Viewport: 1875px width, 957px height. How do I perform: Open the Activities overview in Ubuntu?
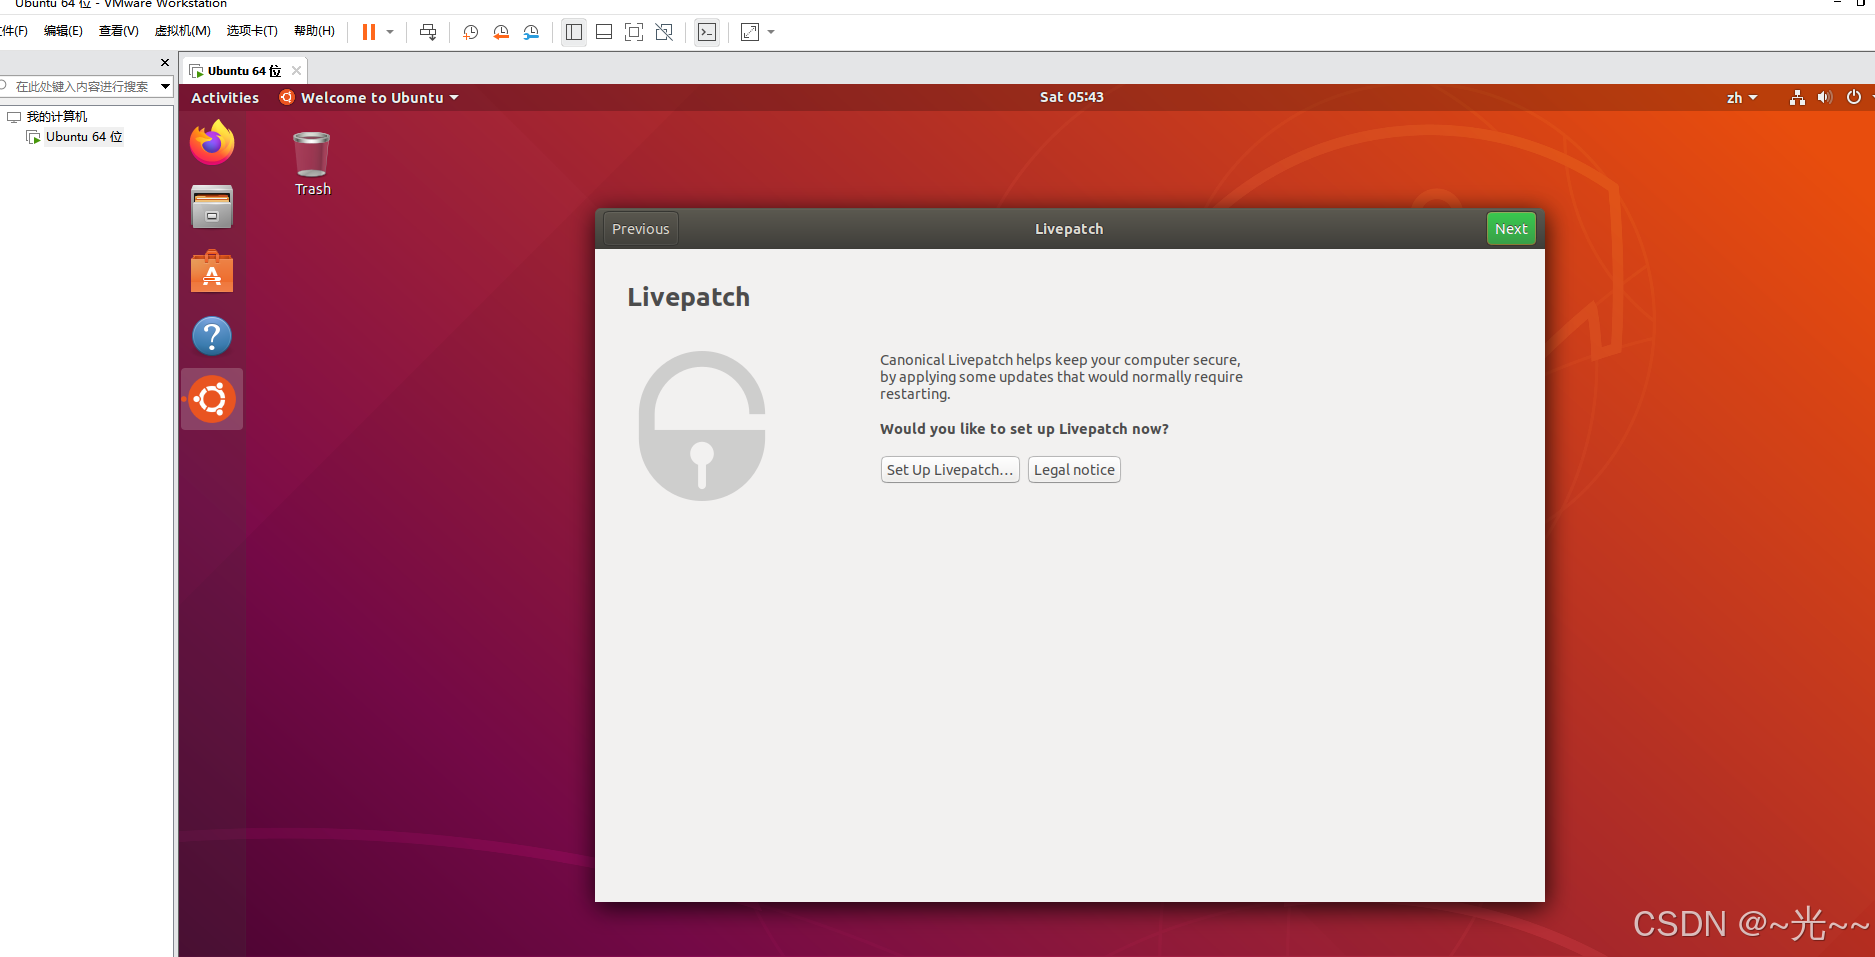tap(225, 98)
